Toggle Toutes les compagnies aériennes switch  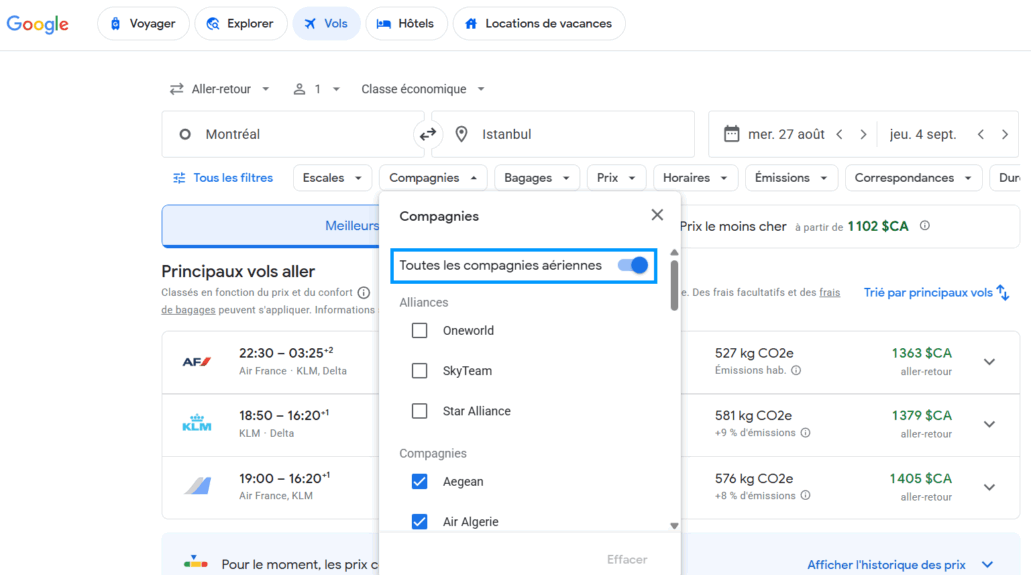pyautogui.click(x=633, y=265)
